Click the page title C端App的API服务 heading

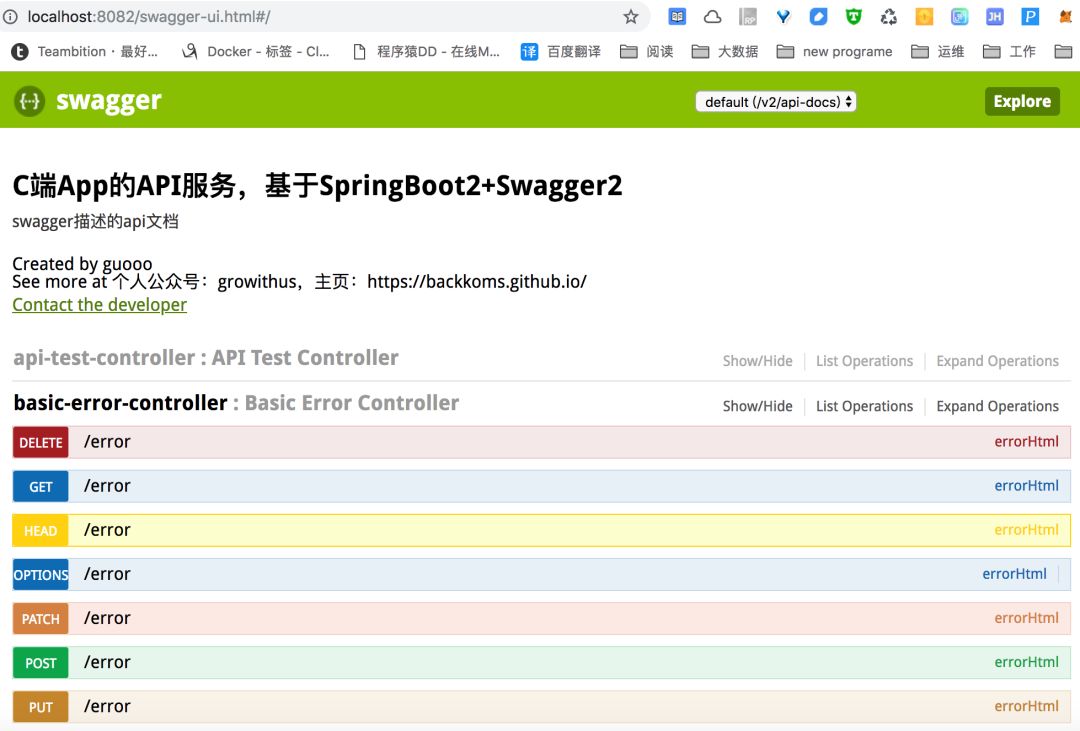318,185
